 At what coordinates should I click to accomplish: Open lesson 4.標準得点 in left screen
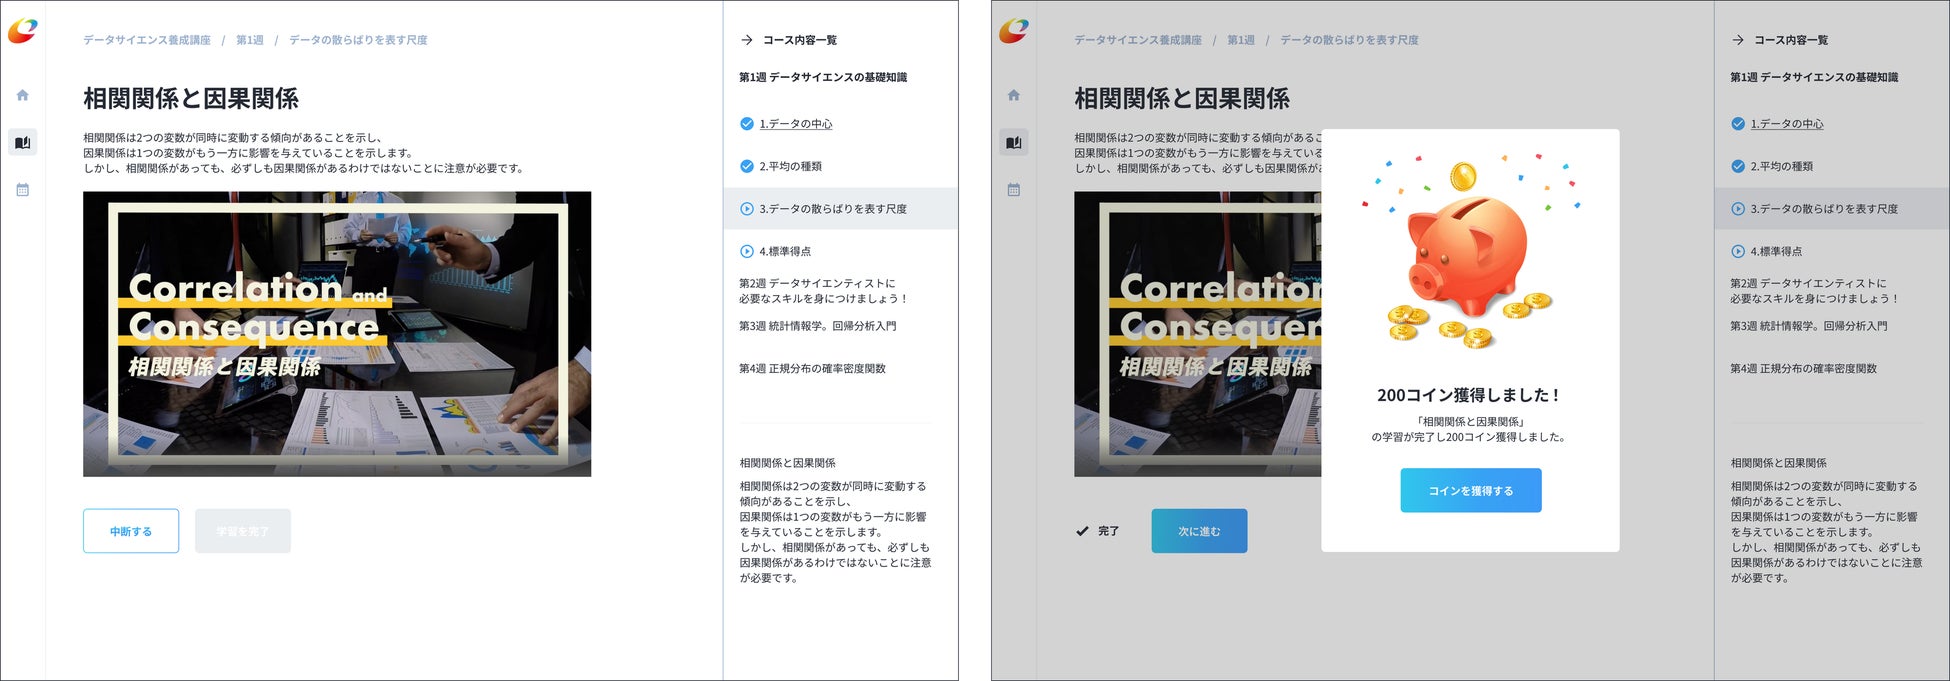785,251
